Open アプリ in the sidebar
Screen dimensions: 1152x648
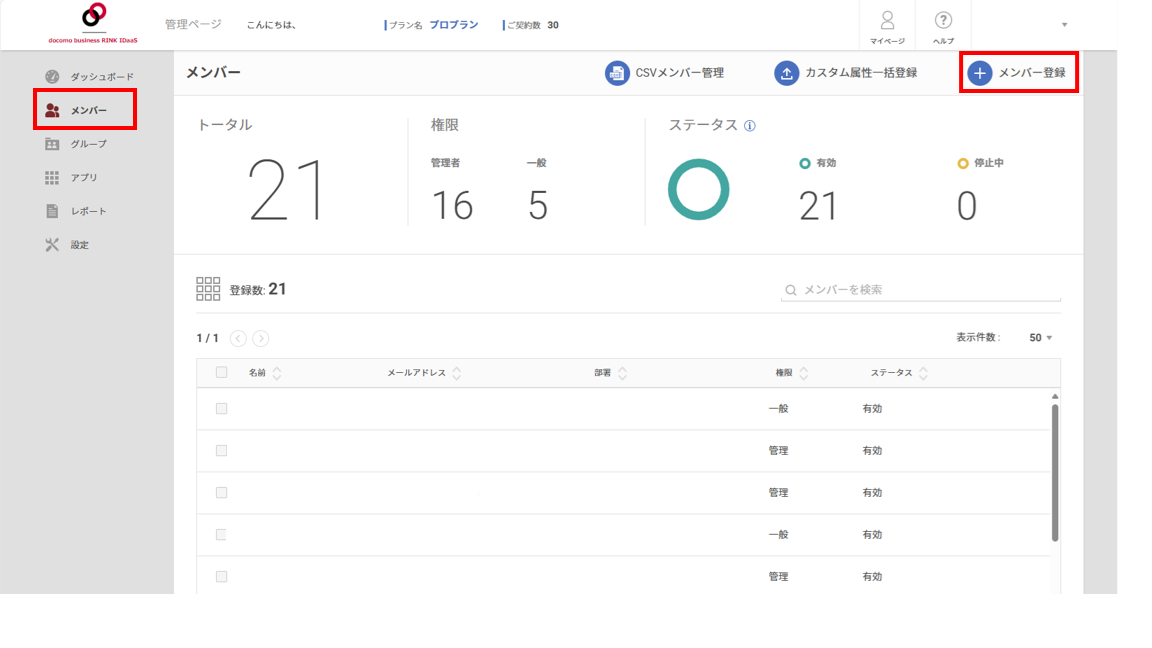click(x=84, y=178)
